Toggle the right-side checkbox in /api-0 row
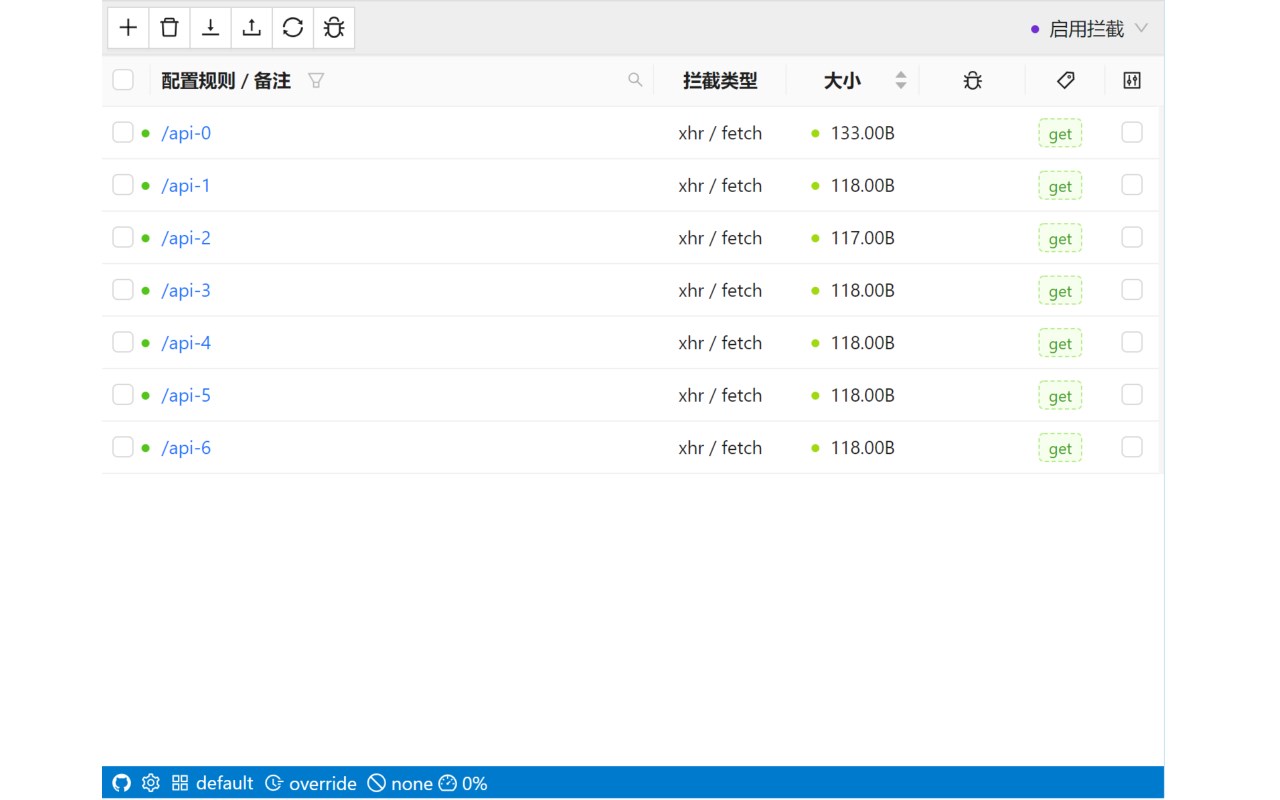This screenshot has height=800, width=1280. [1132, 132]
